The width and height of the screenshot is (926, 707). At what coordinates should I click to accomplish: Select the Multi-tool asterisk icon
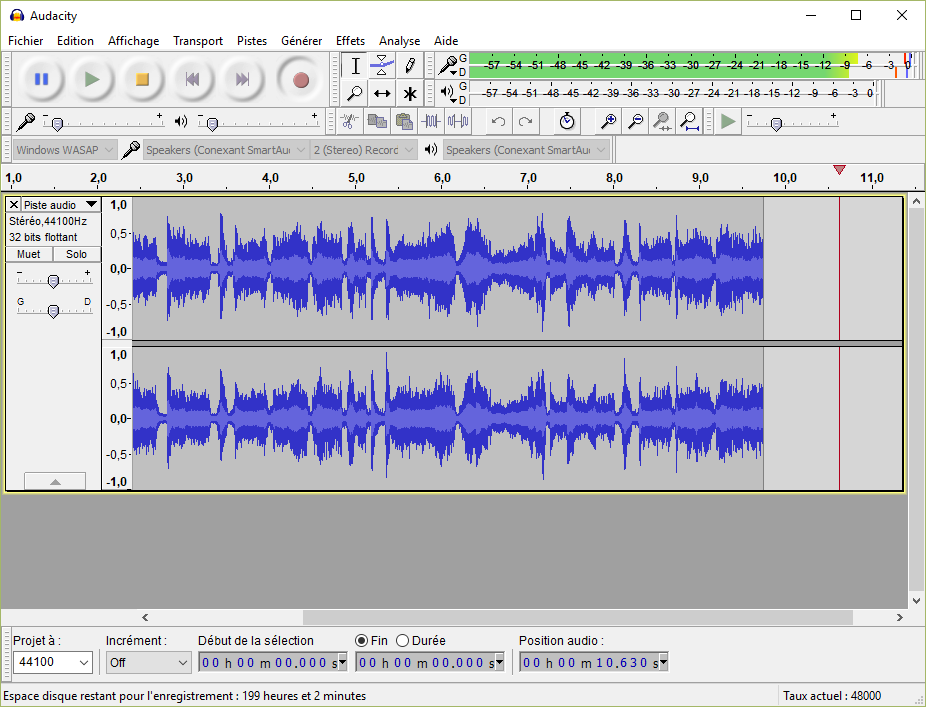click(x=410, y=94)
